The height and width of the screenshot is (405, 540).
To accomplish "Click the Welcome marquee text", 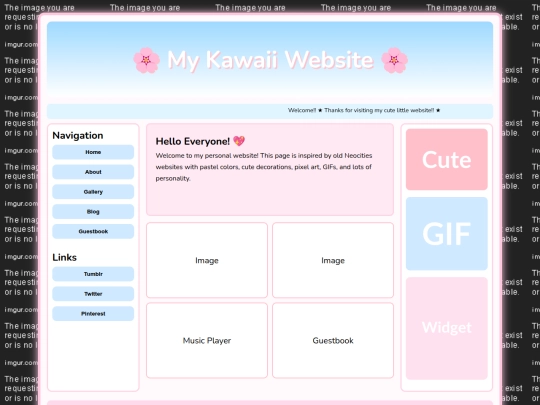I will pos(364,111).
